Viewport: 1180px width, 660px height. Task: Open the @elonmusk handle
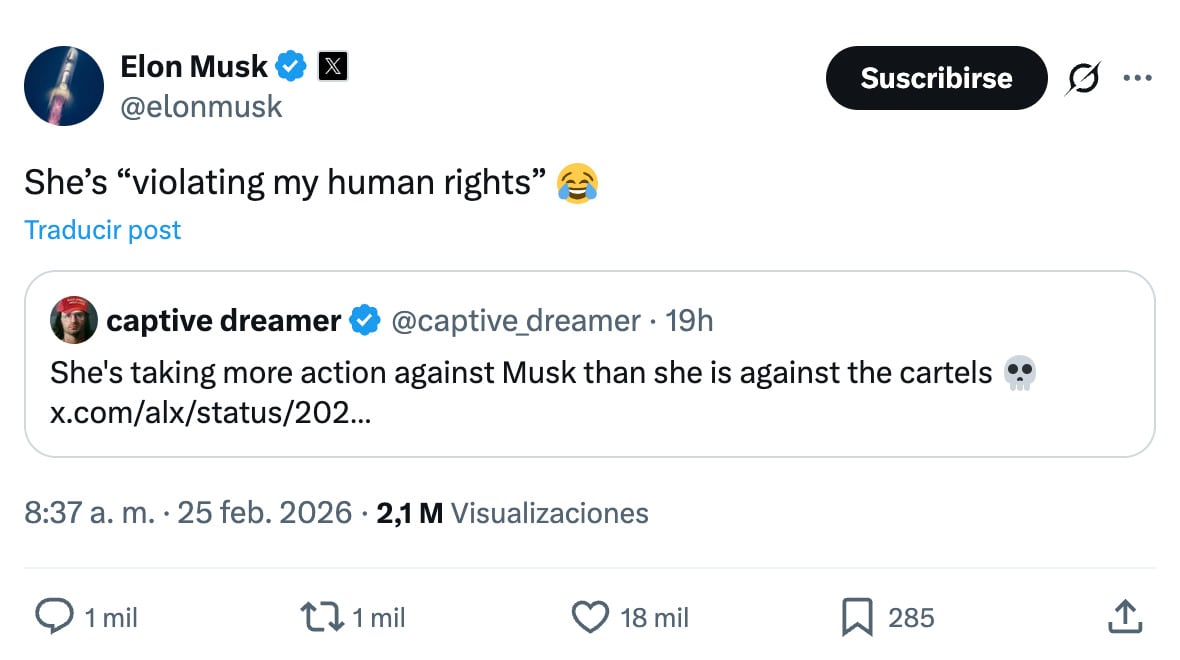[x=202, y=107]
